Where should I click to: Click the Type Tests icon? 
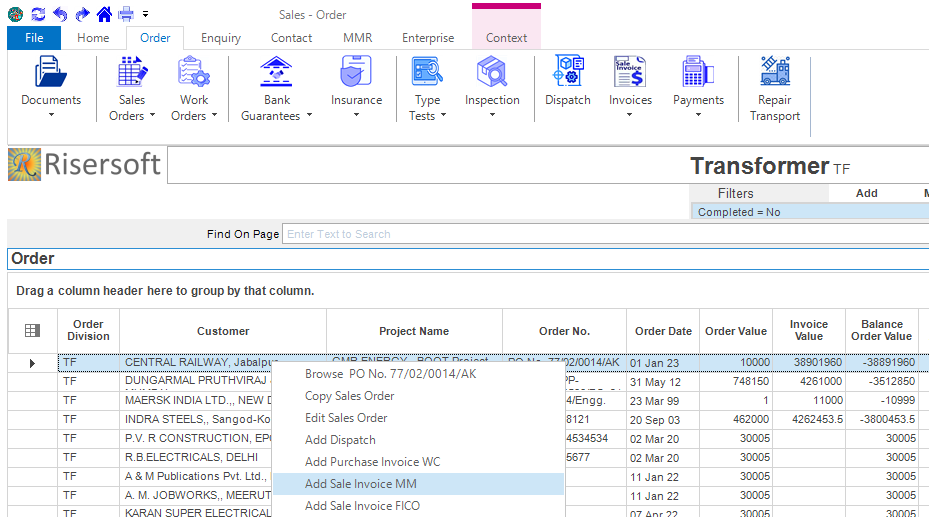(x=427, y=73)
